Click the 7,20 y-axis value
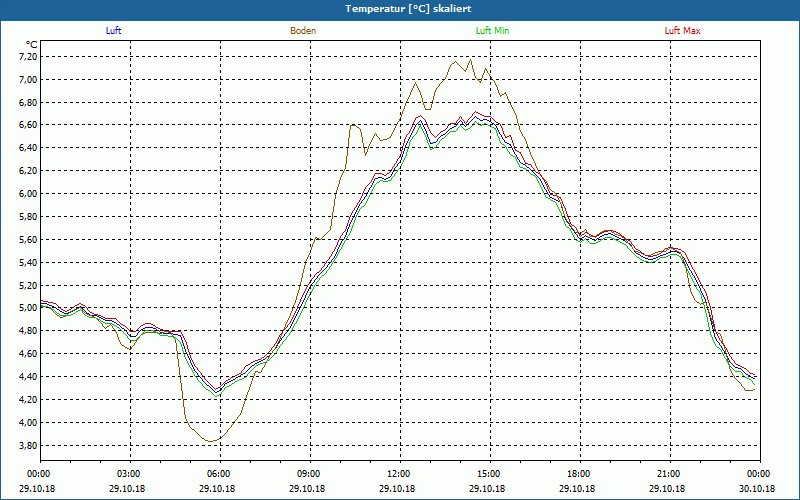Image resolution: width=800 pixels, height=500 pixels. (x=28, y=57)
